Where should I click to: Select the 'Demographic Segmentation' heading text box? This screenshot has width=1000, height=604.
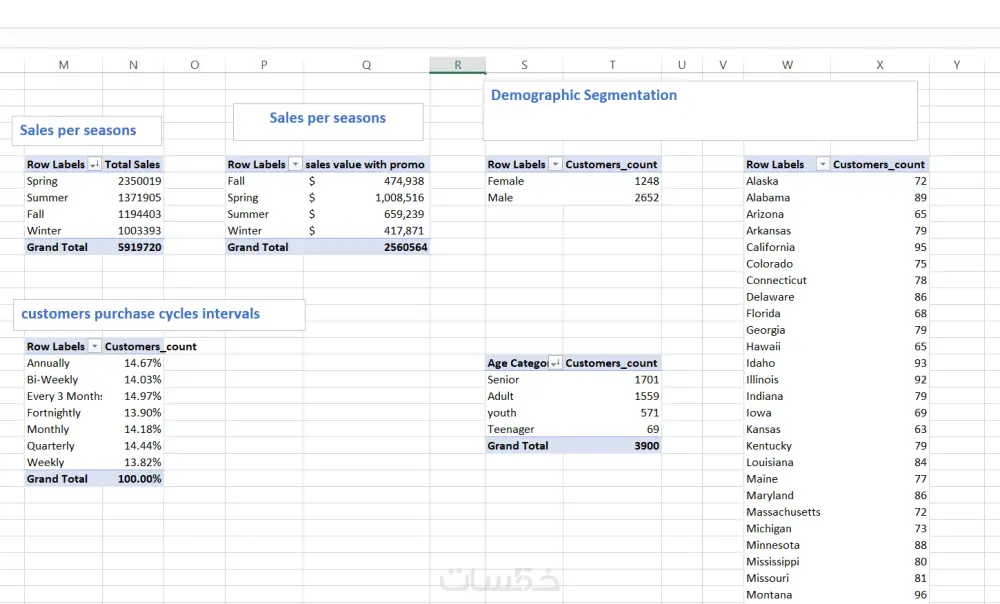point(583,95)
